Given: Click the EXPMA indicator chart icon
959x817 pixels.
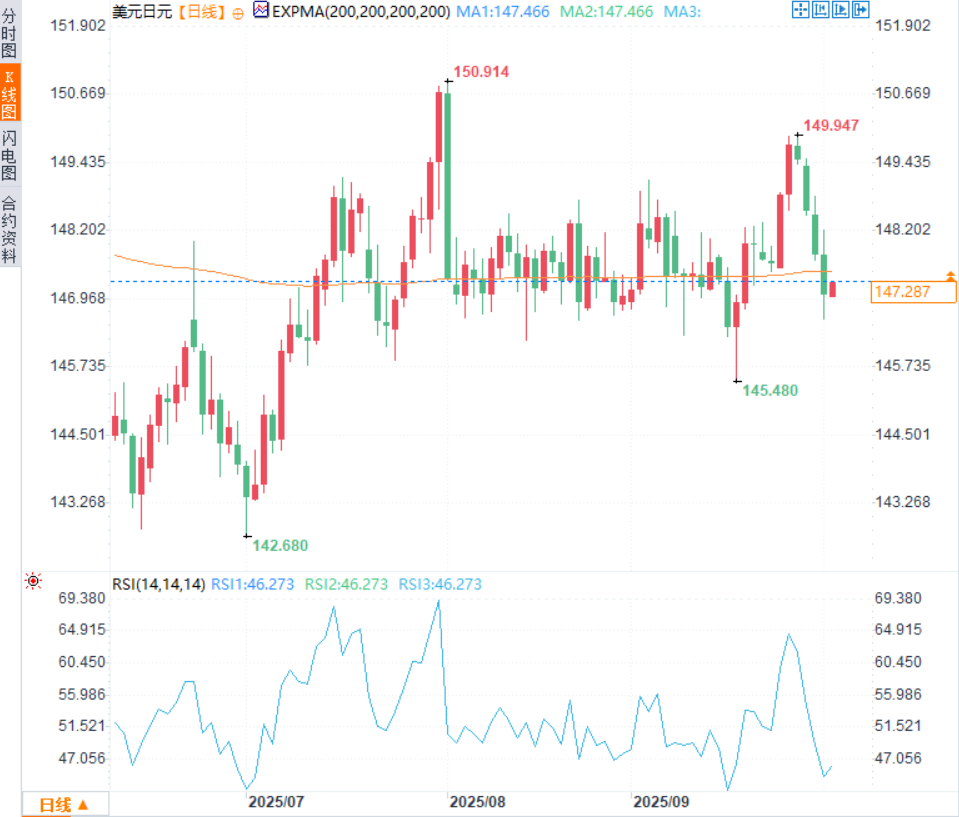Looking at the screenshot, I should click(x=261, y=10).
